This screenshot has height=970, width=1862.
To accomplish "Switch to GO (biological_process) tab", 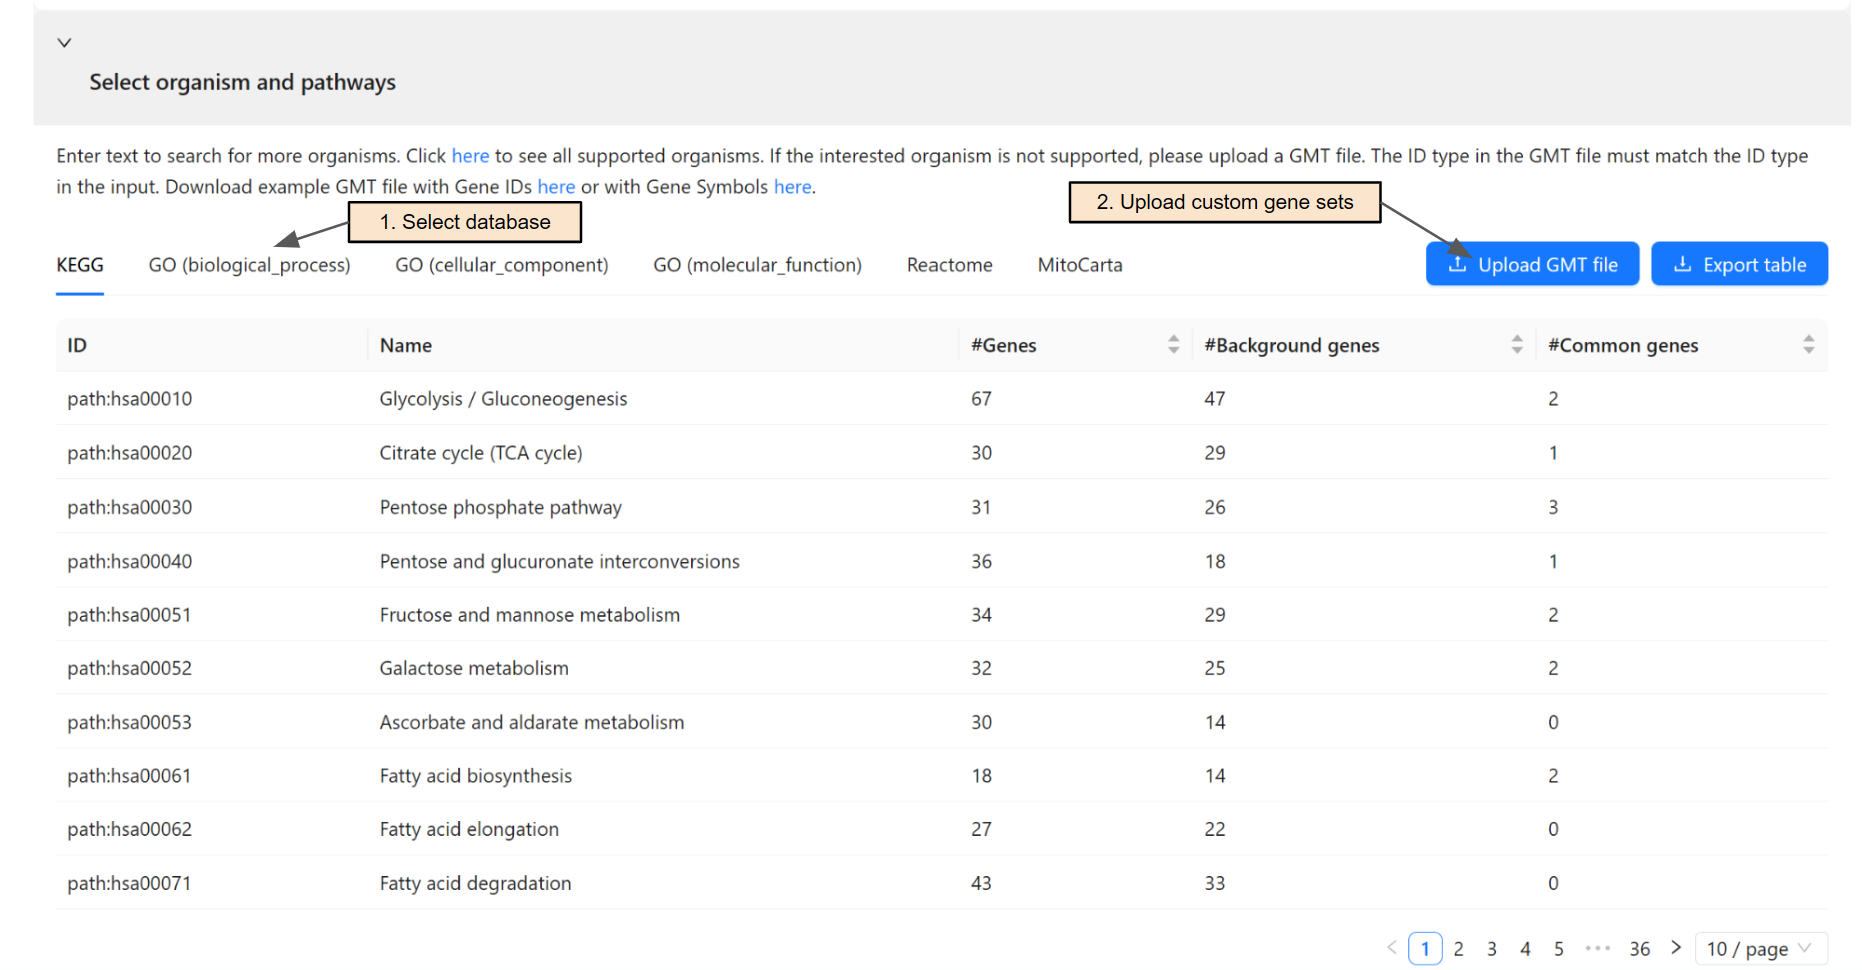I will tap(249, 265).
